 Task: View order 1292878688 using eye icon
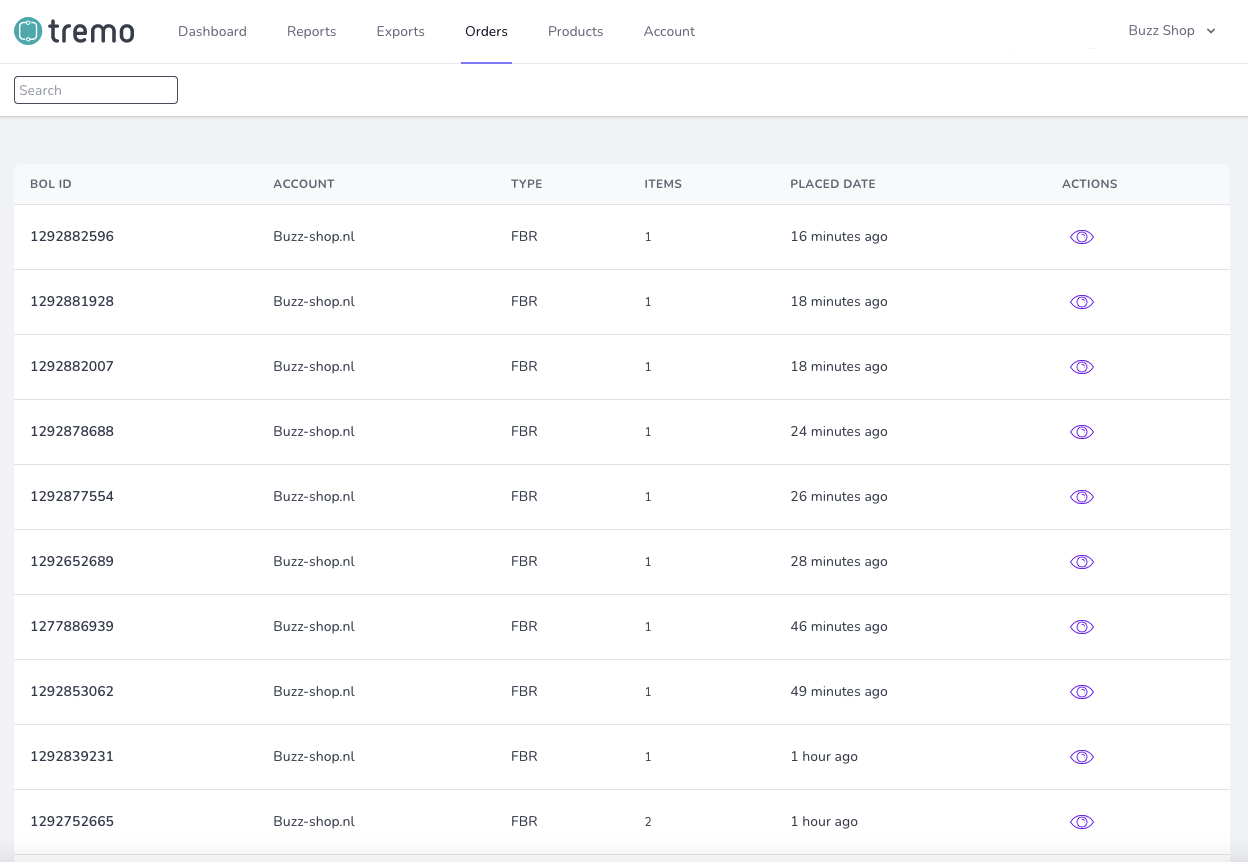[1082, 432]
